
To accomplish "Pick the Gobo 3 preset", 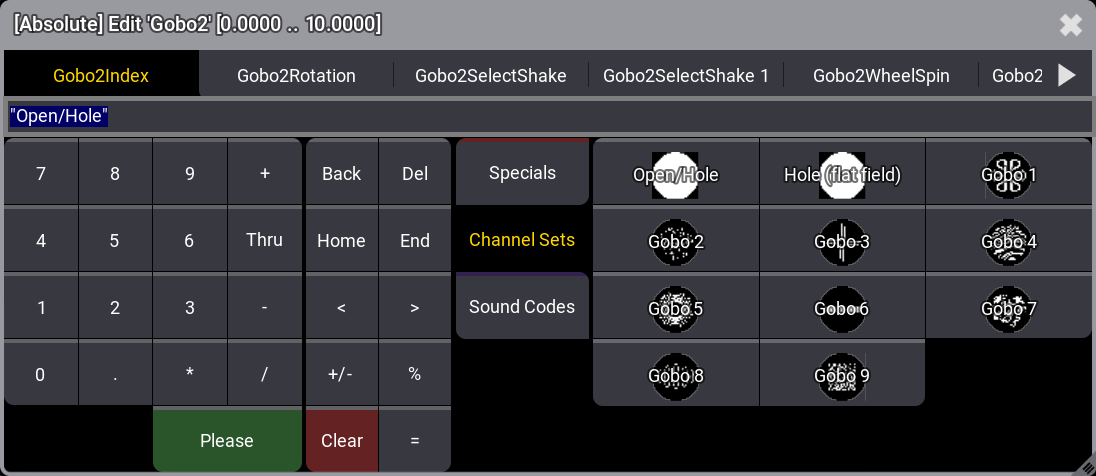I will pos(842,241).
